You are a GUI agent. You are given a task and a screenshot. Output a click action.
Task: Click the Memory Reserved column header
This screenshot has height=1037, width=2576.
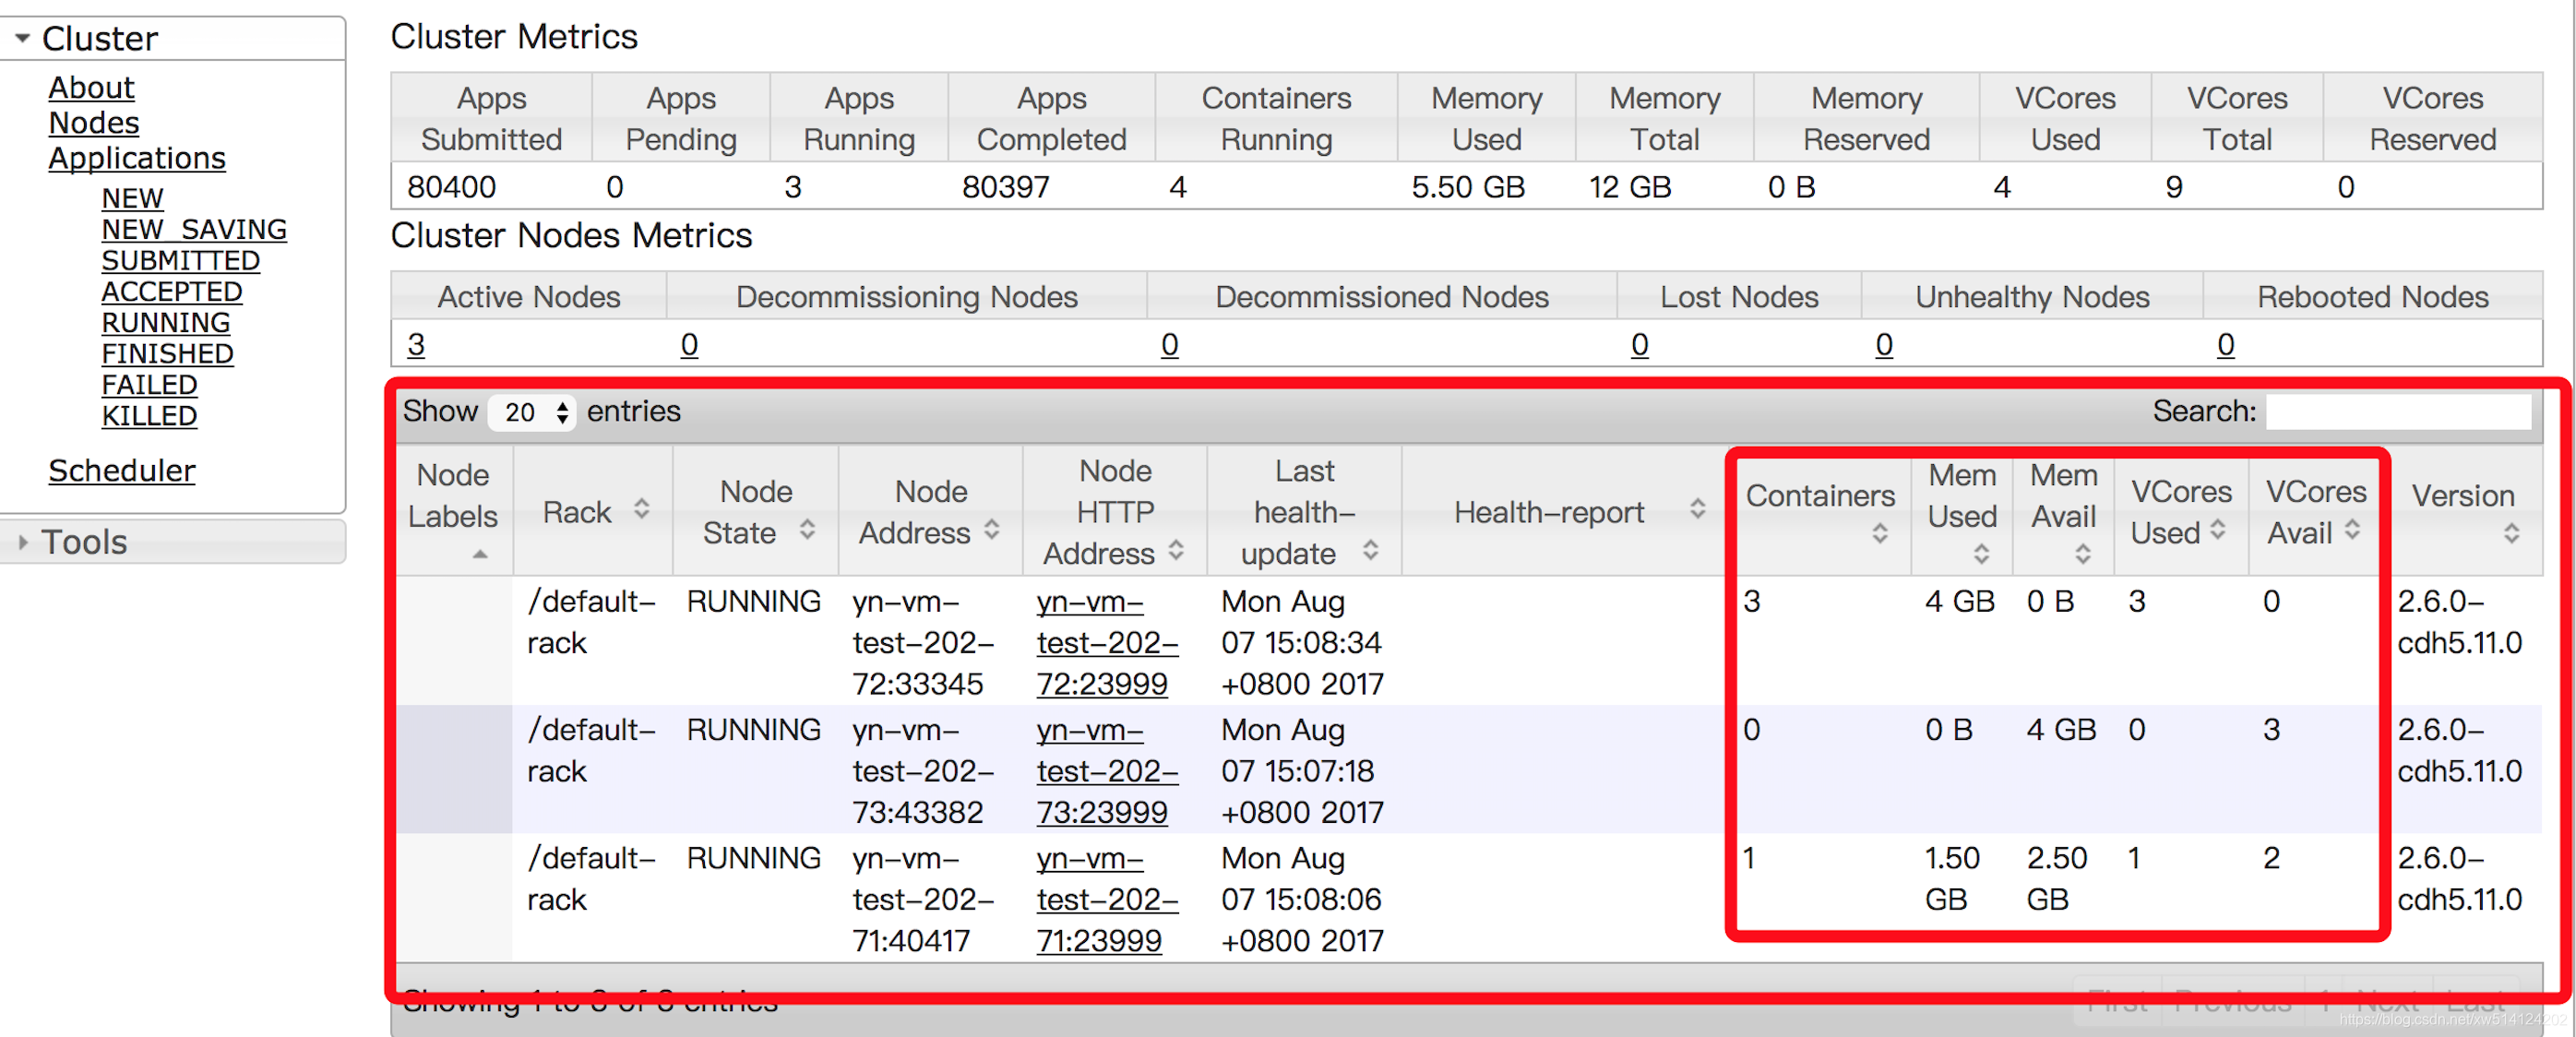coord(1866,118)
